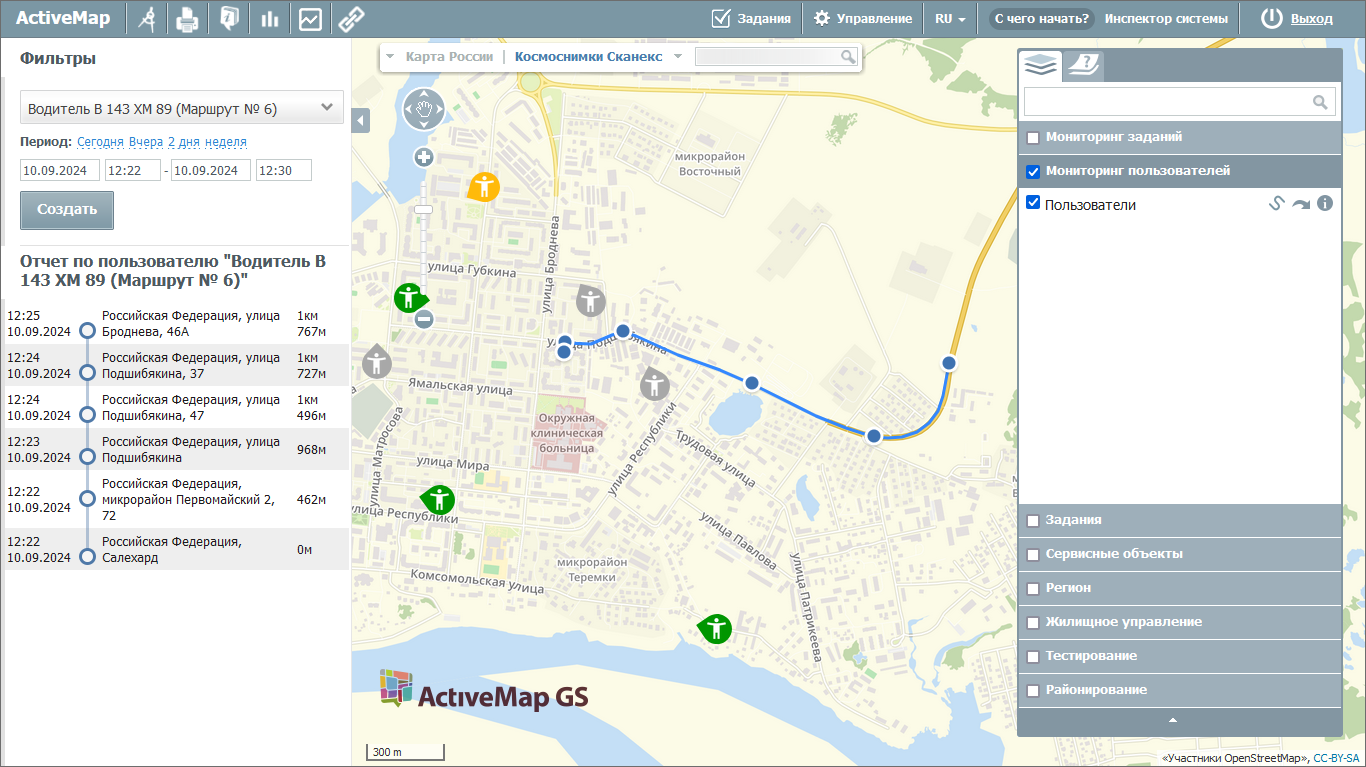Click the map zoom in plus button
Viewport: 1366px width, 767px height.
(x=424, y=157)
